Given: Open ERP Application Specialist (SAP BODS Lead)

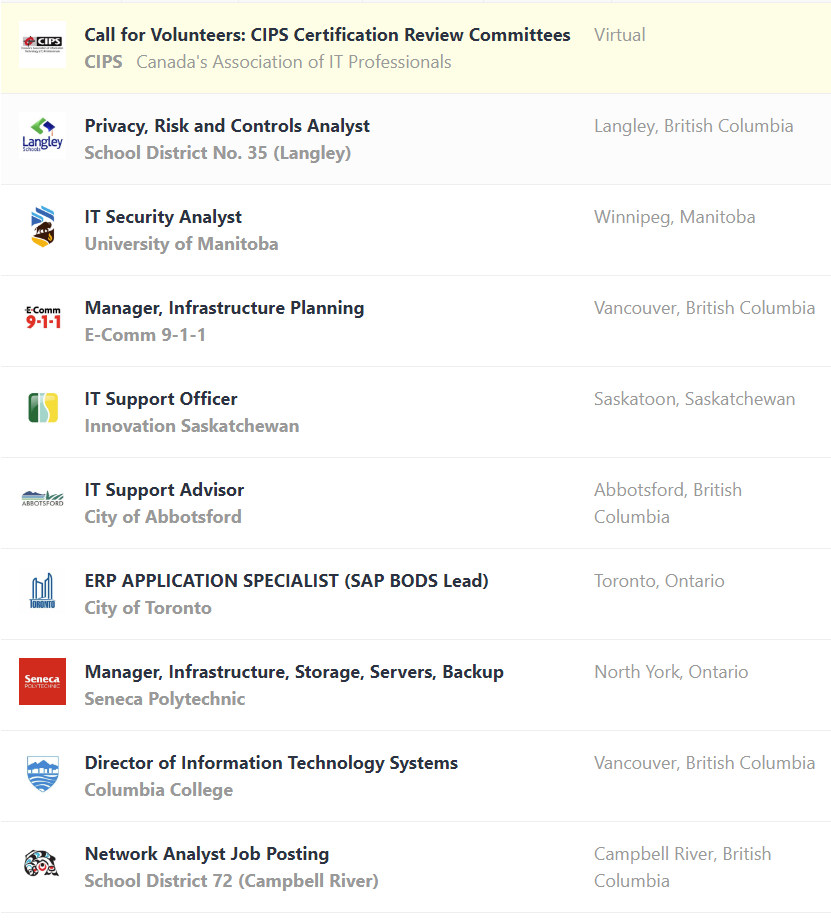Looking at the screenshot, I should pos(286,581).
